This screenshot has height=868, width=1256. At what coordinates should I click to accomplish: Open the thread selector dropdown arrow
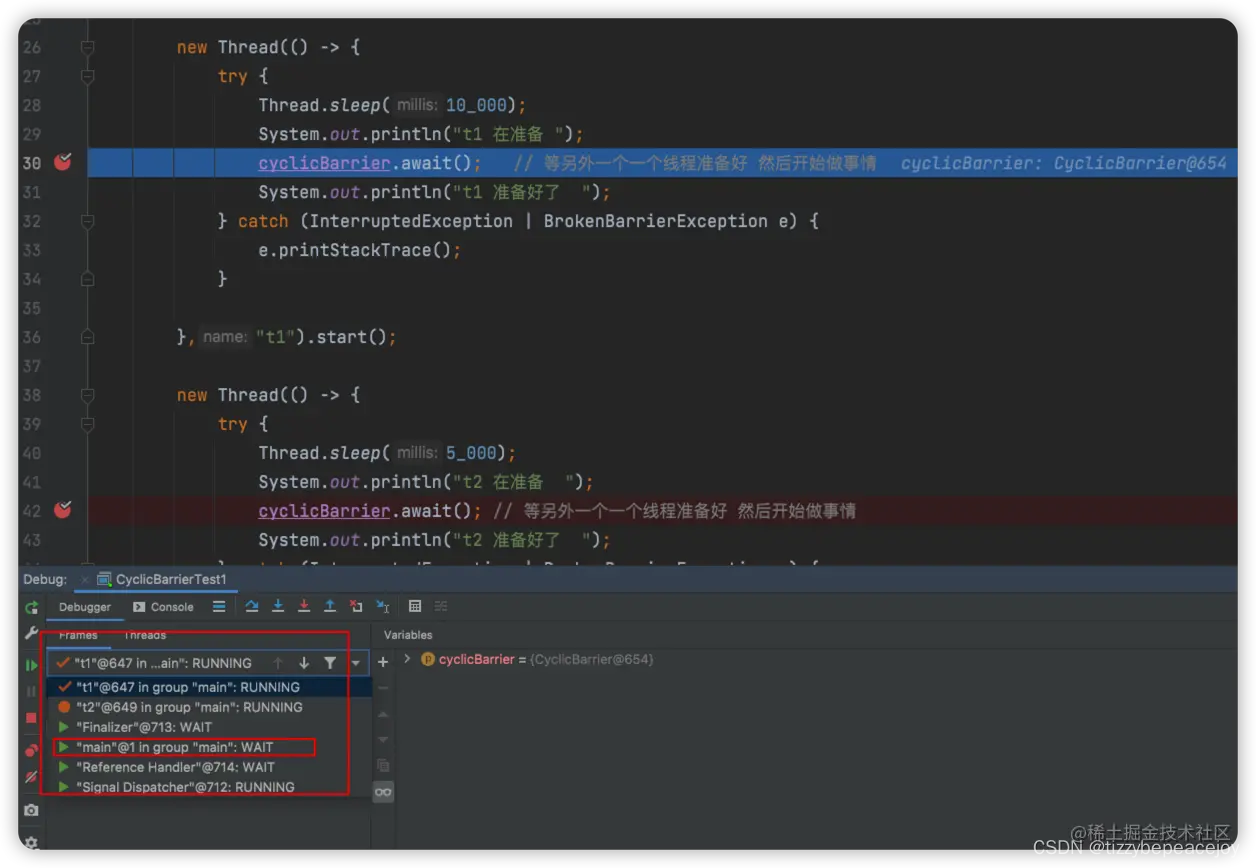[x=355, y=663]
